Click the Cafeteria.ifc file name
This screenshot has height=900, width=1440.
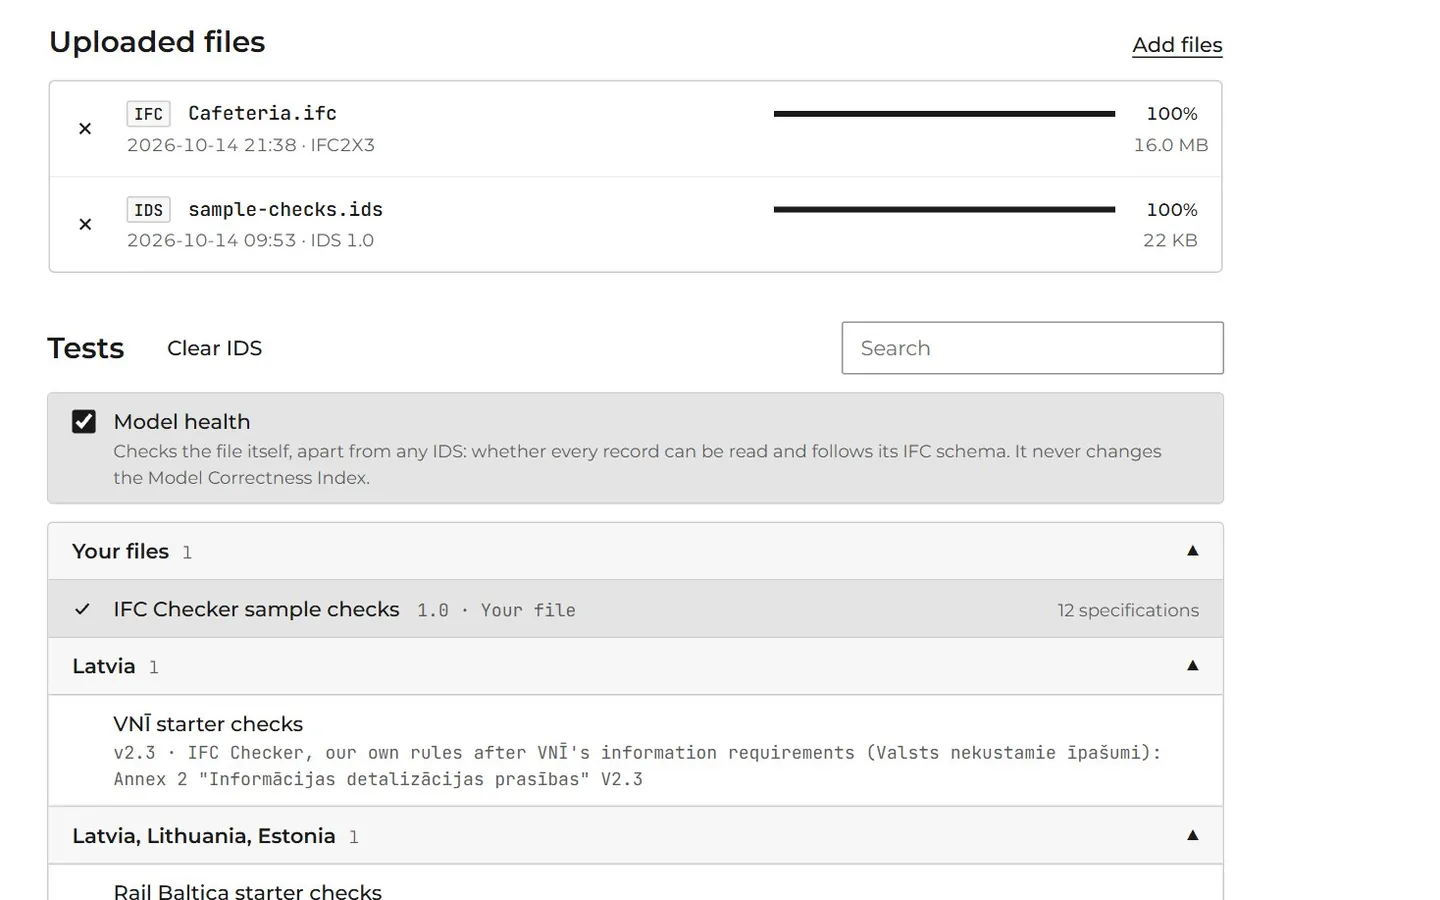coord(262,114)
